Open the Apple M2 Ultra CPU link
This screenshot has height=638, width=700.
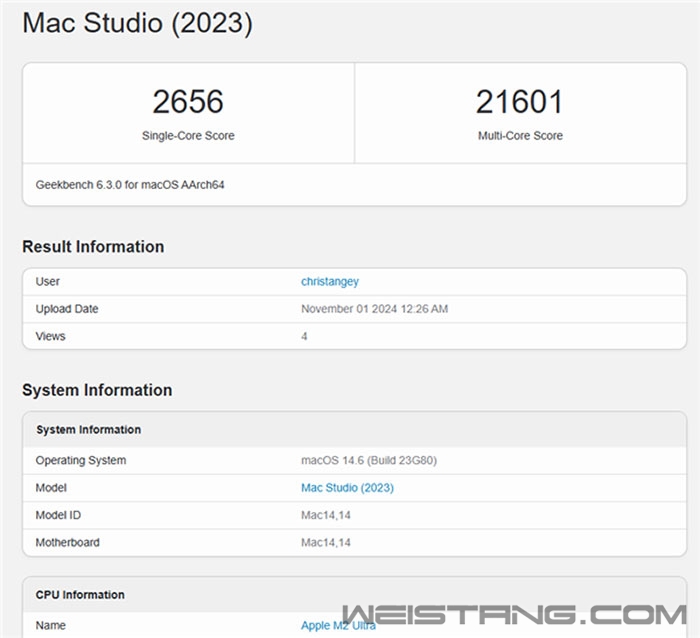pyautogui.click(x=338, y=625)
